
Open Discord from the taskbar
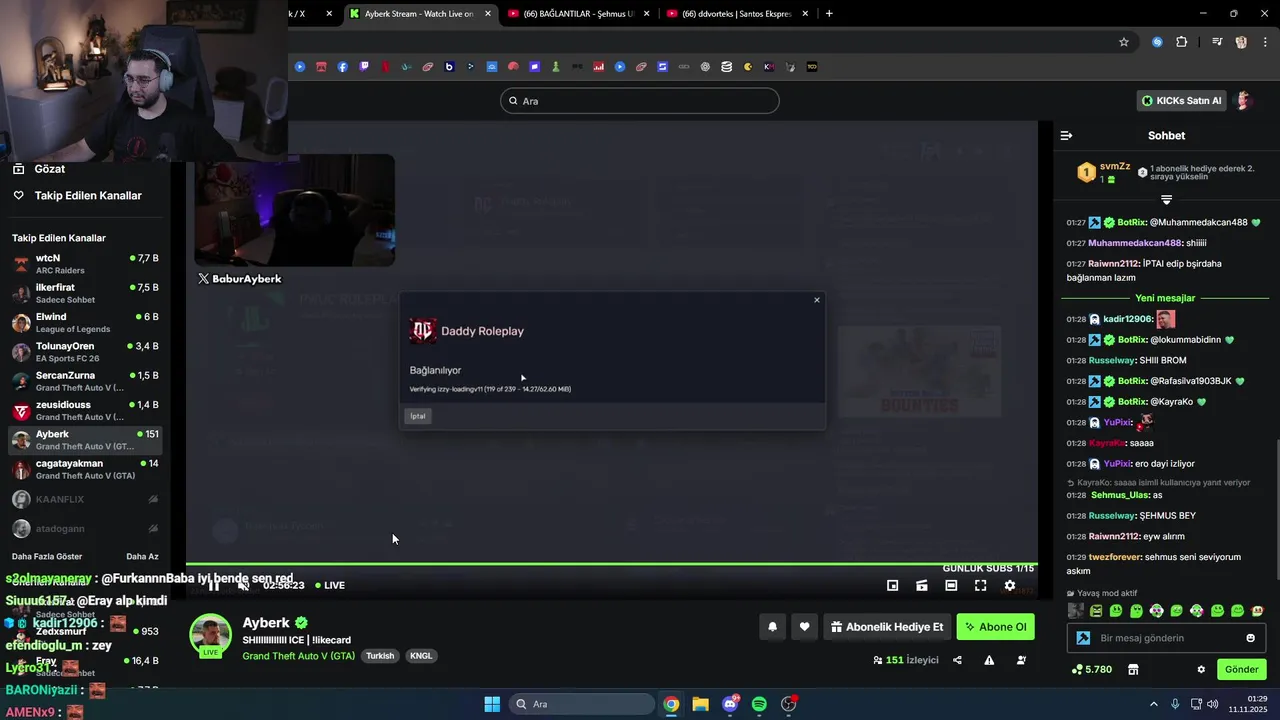click(x=730, y=704)
